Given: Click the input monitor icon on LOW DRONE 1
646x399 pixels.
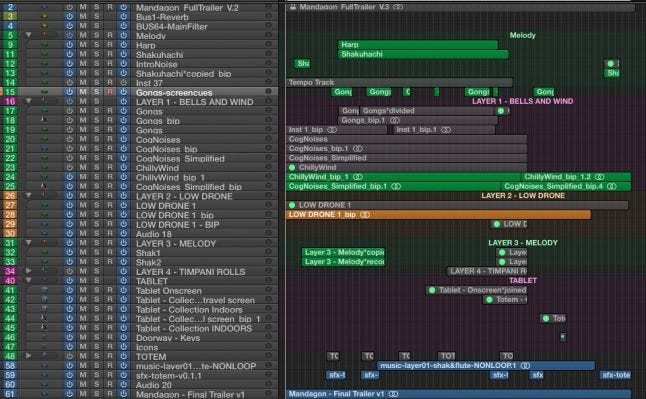Looking at the screenshot, I should click(x=123, y=205).
